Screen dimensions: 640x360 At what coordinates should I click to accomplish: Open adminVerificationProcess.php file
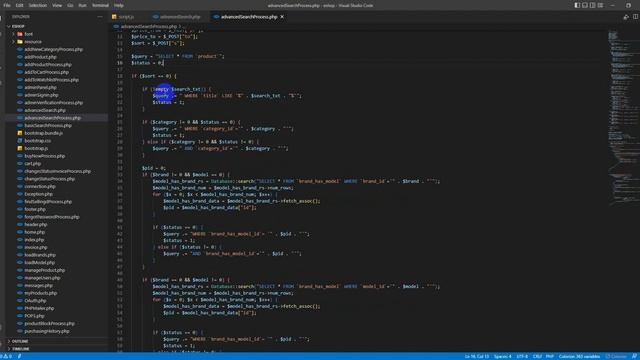53,102
